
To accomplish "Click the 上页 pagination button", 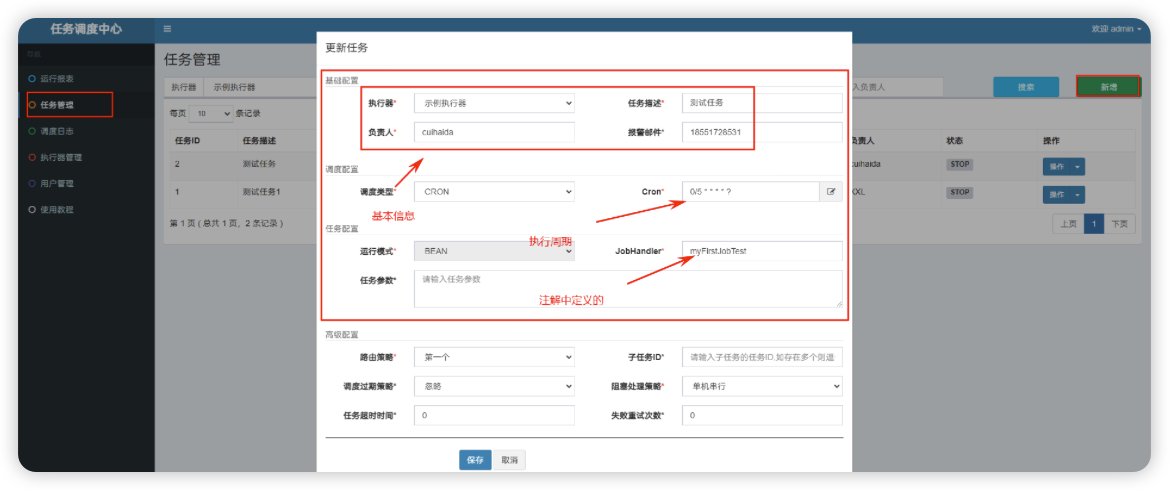I will (1068, 224).
